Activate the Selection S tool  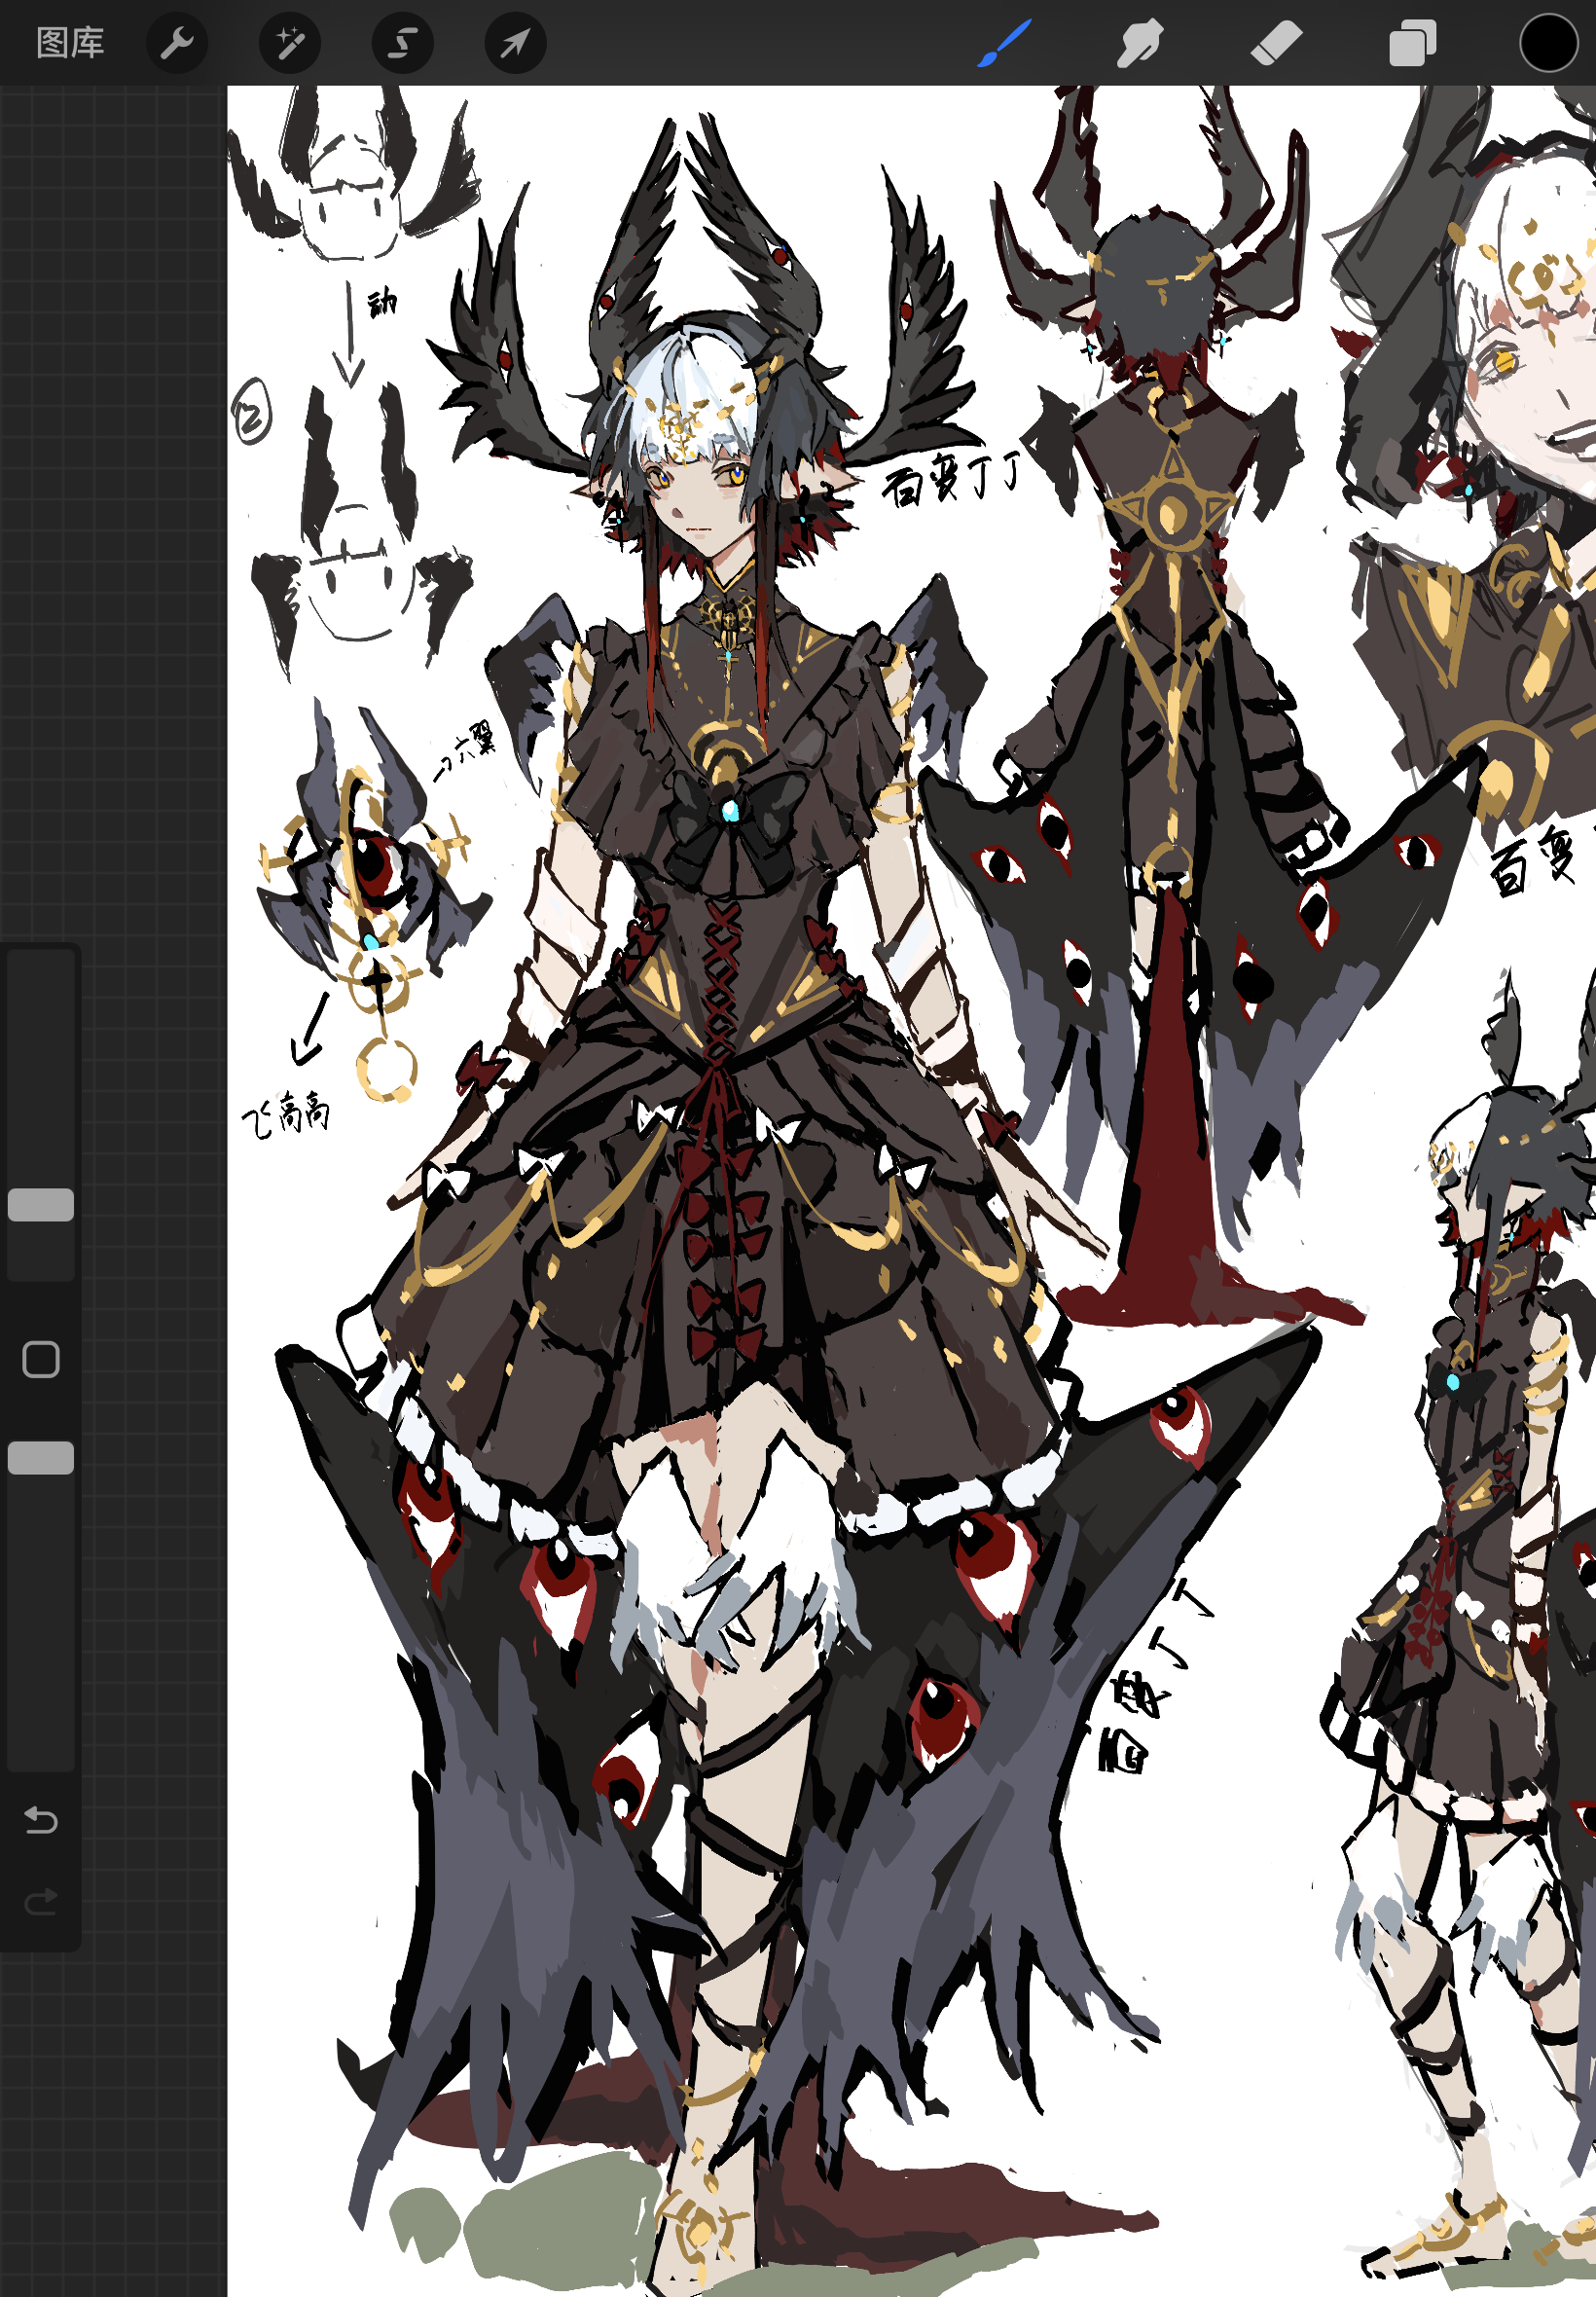pyautogui.click(x=403, y=43)
